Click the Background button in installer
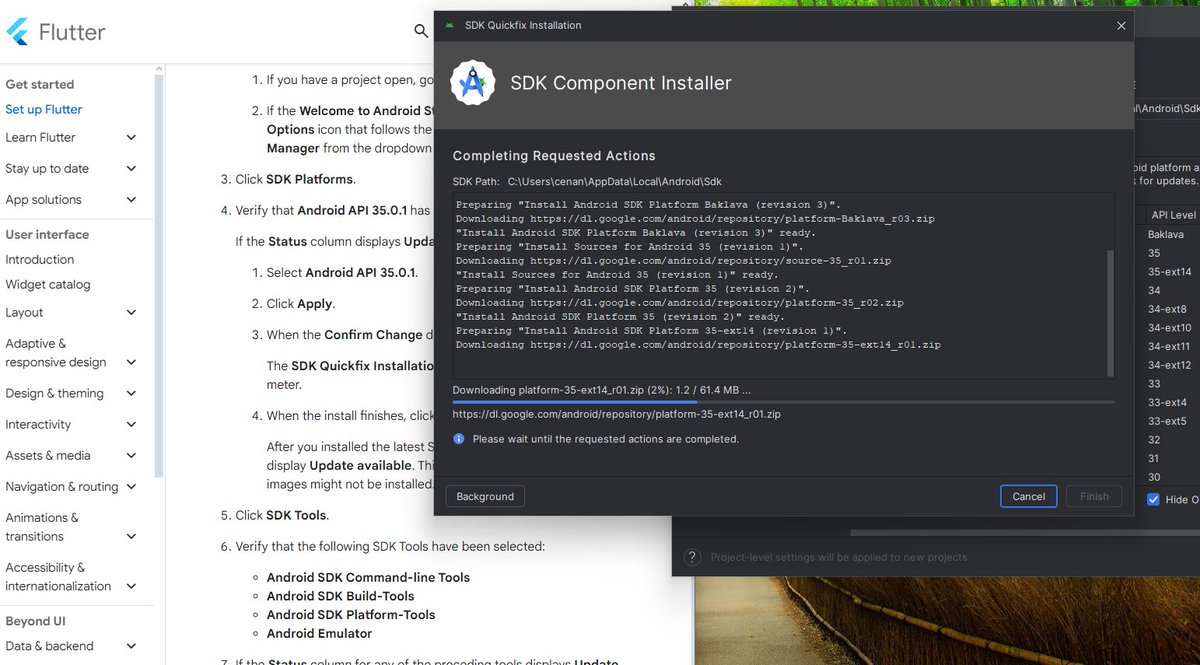The image size is (1200, 665). point(485,497)
